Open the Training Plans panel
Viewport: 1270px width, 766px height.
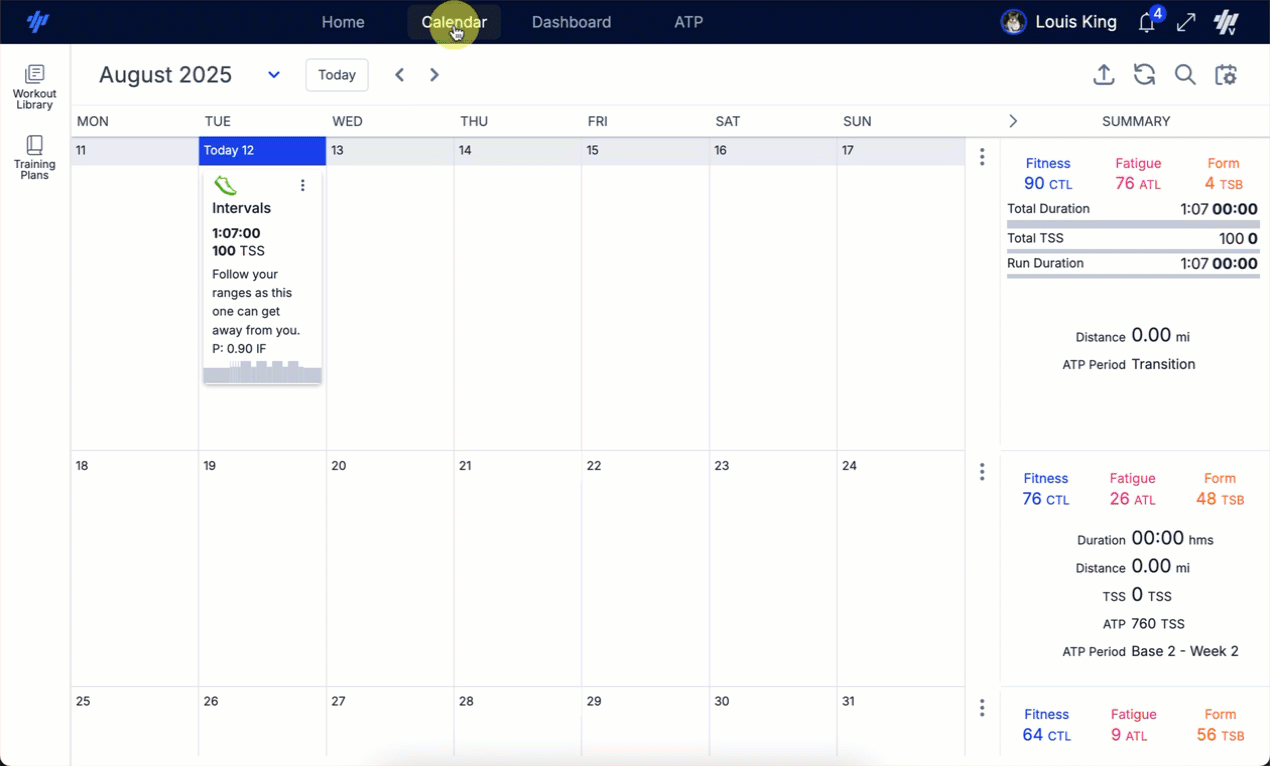click(x=34, y=157)
